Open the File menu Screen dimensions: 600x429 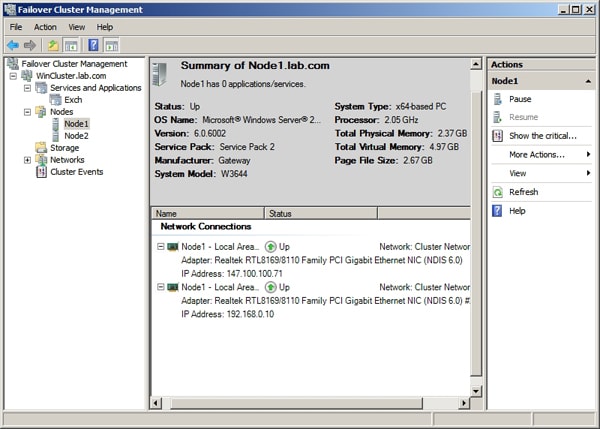(16, 27)
